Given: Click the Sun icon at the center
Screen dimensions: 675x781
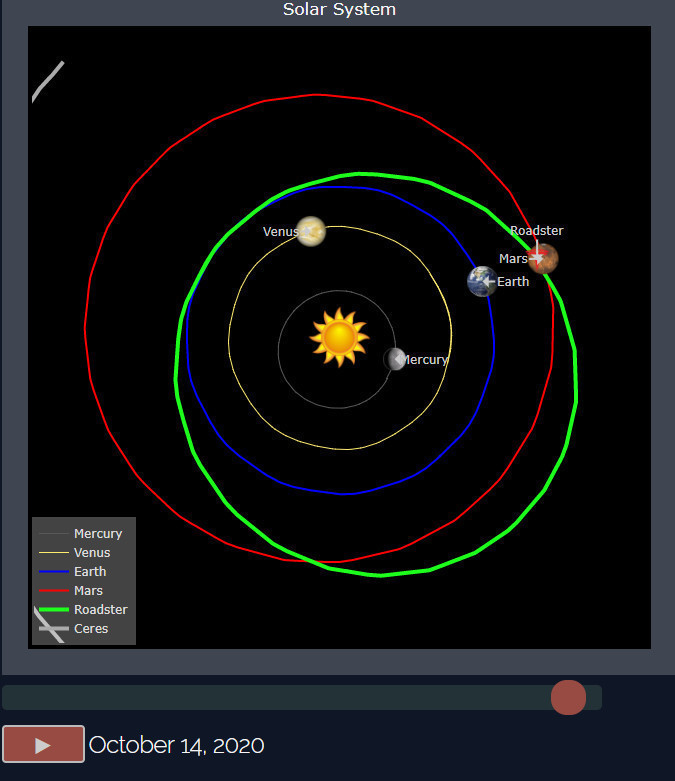Looking at the screenshot, I should tap(339, 338).
